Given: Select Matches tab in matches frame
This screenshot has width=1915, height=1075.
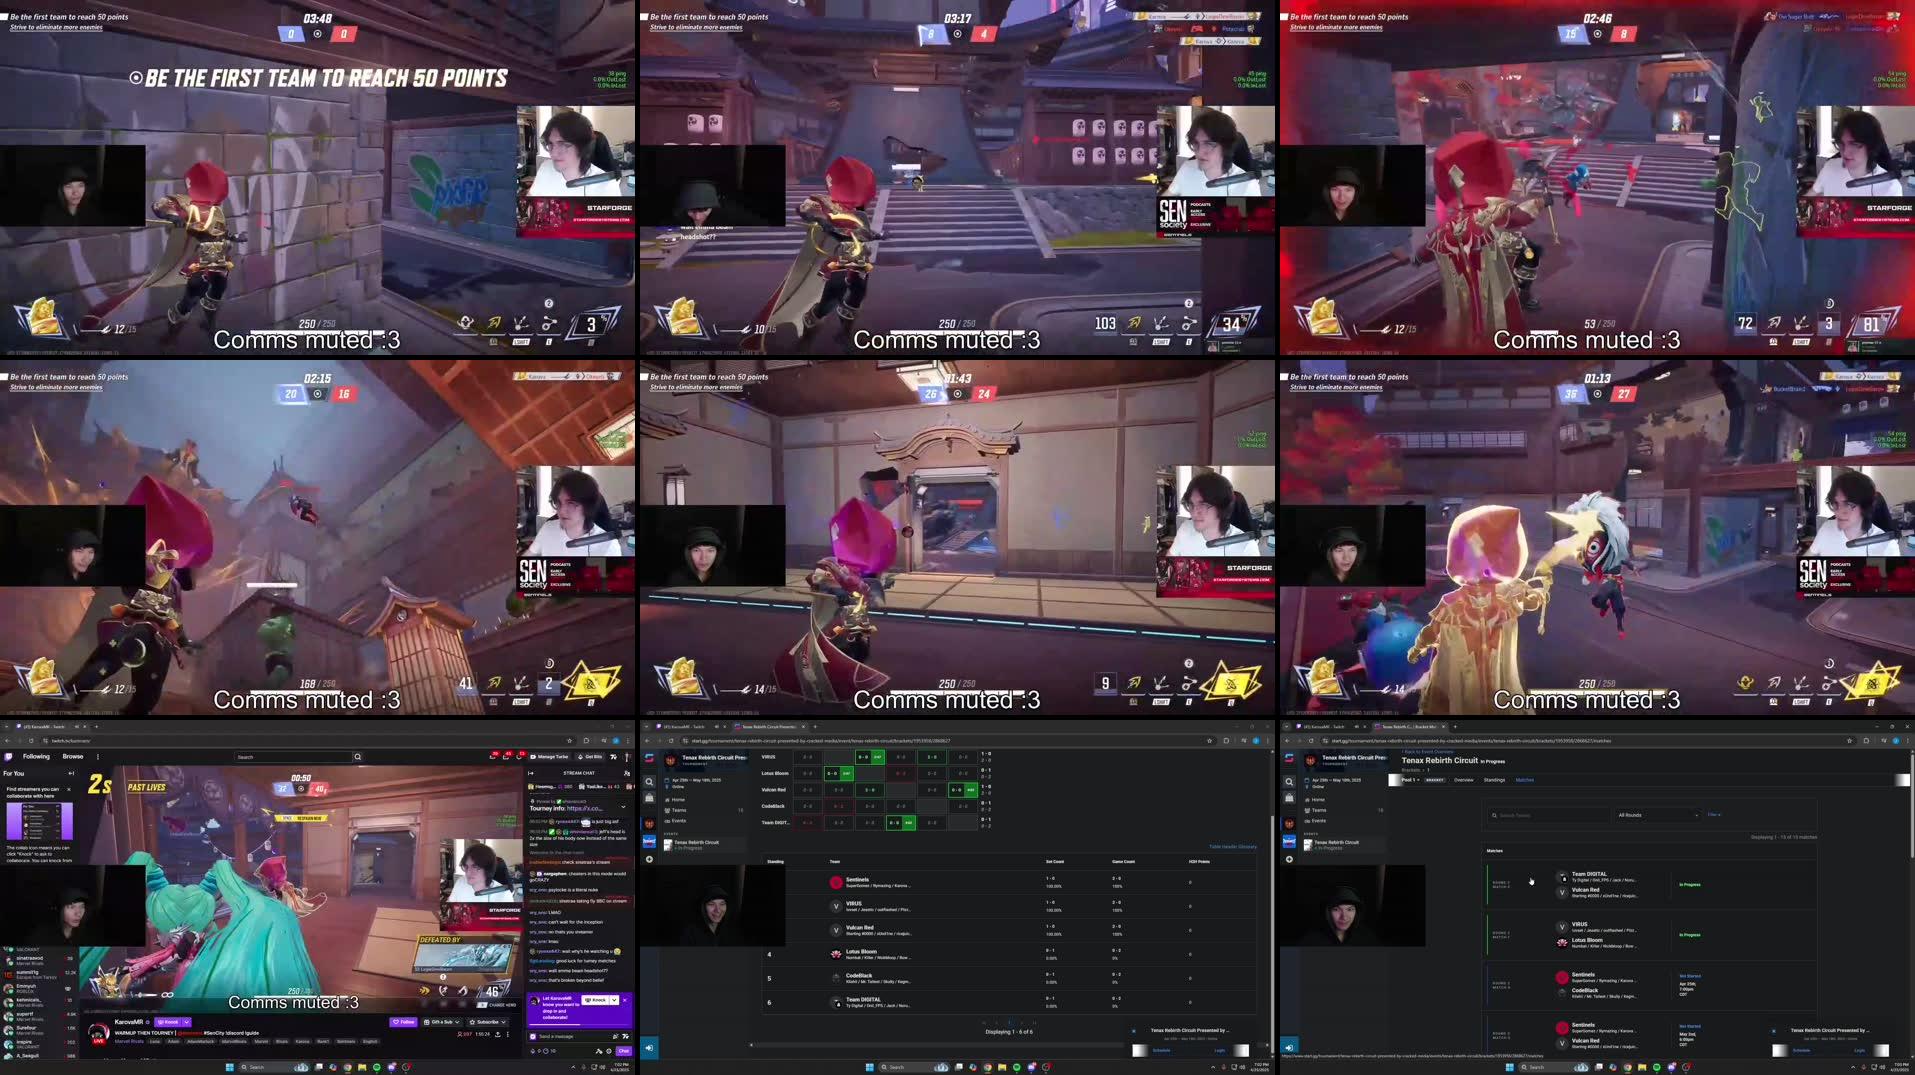Looking at the screenshot, I should 1525,780.
